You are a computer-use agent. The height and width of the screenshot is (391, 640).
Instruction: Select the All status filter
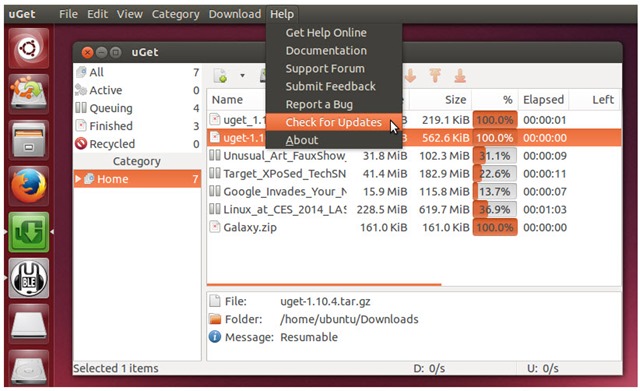[137, 72]
